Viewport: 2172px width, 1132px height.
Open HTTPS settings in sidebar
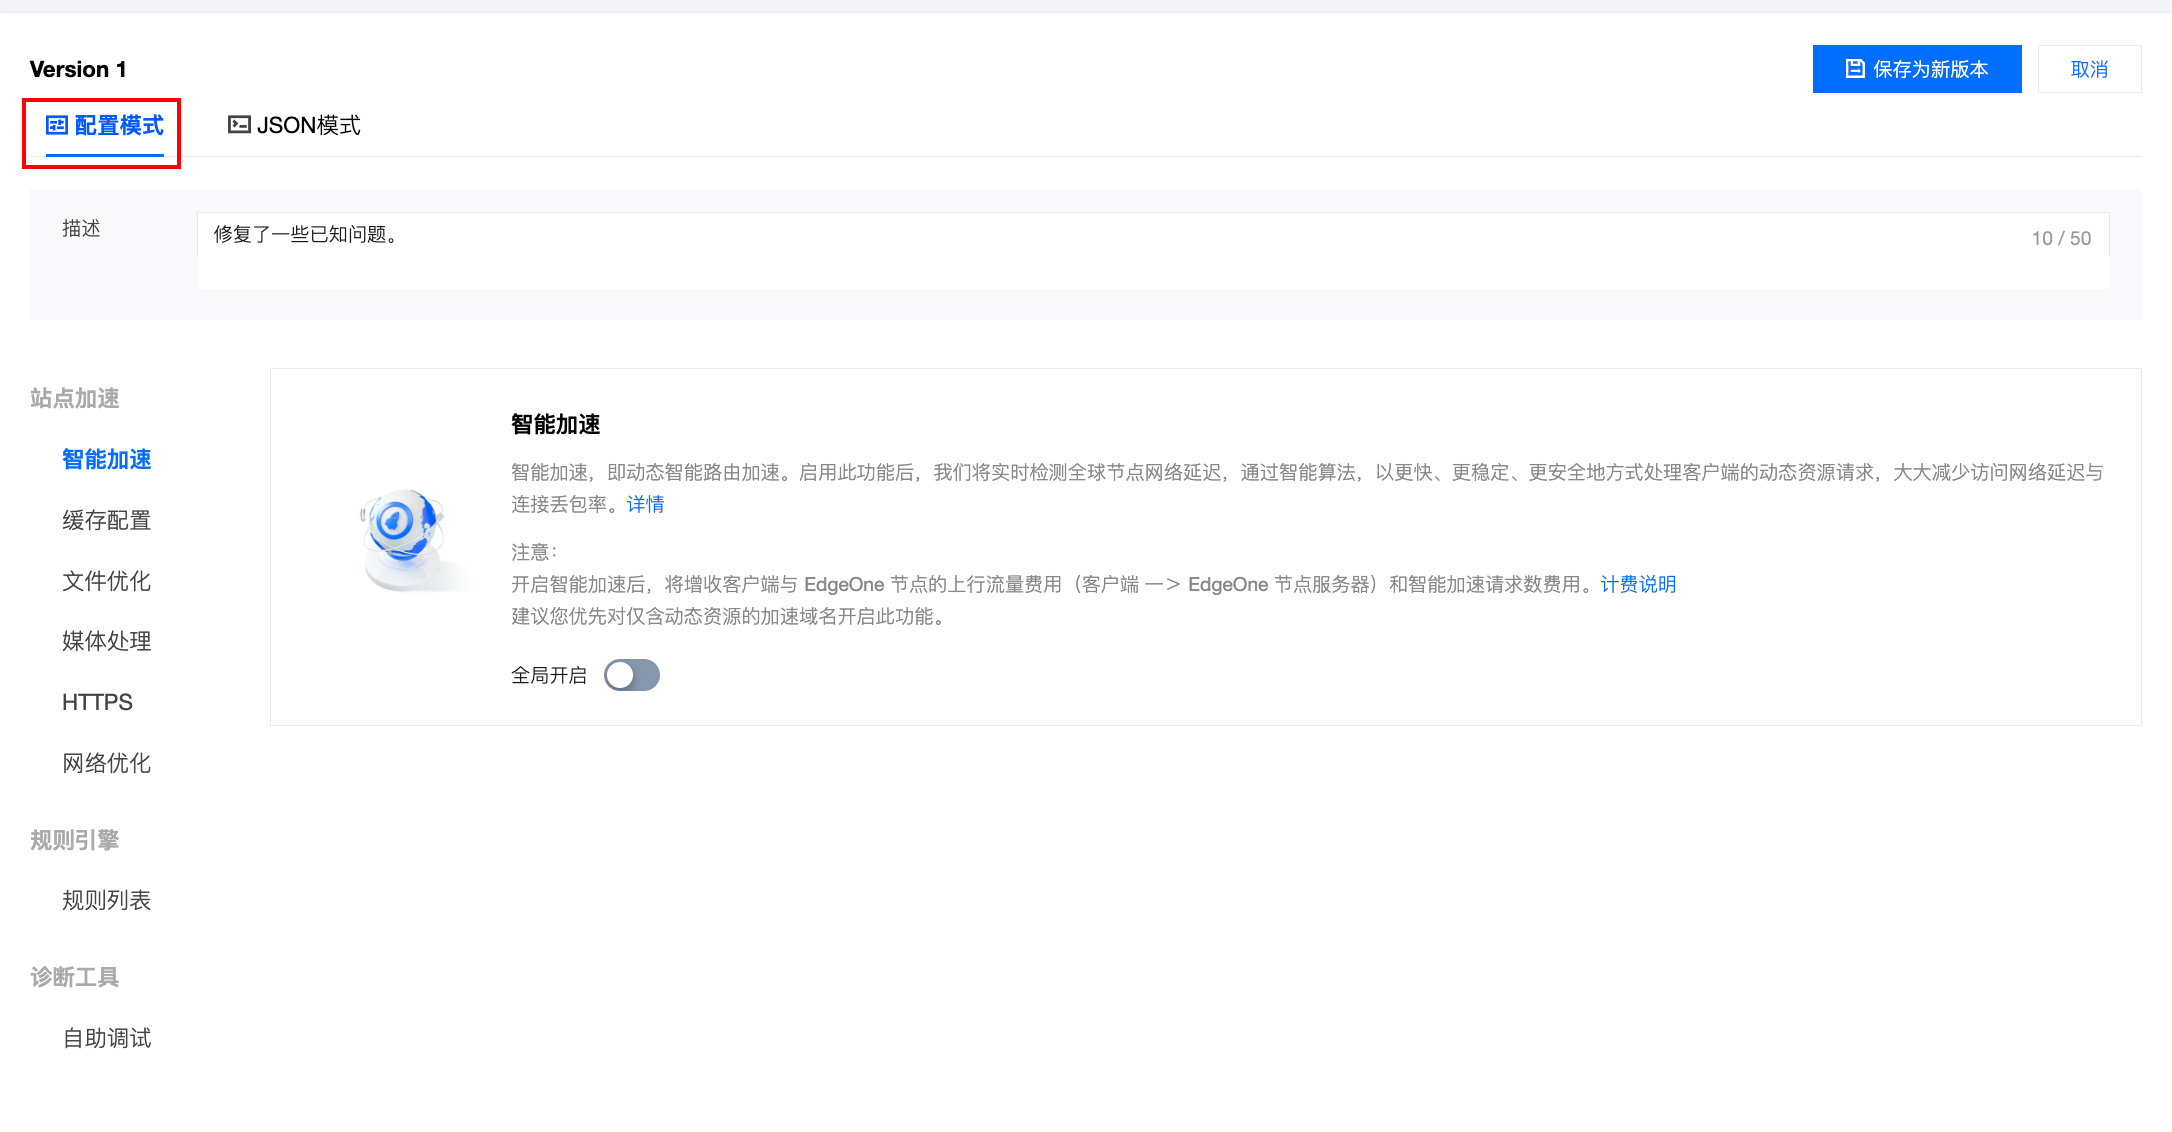click(x=97, y=702)
